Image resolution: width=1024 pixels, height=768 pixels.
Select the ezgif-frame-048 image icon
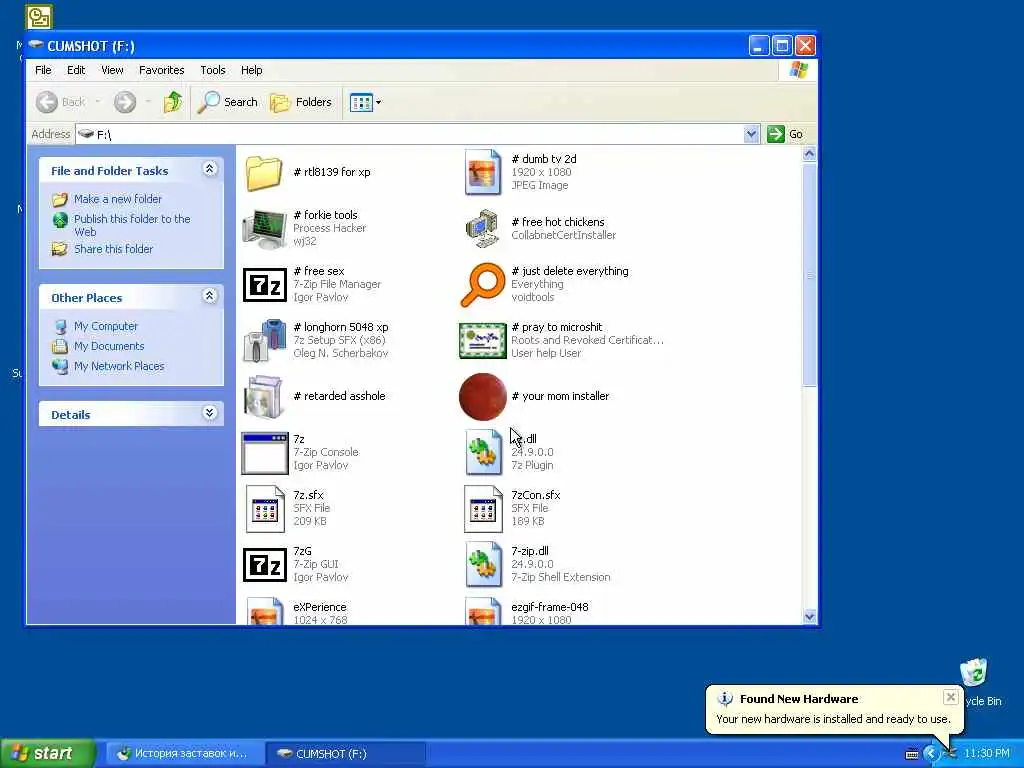point(483,611)
